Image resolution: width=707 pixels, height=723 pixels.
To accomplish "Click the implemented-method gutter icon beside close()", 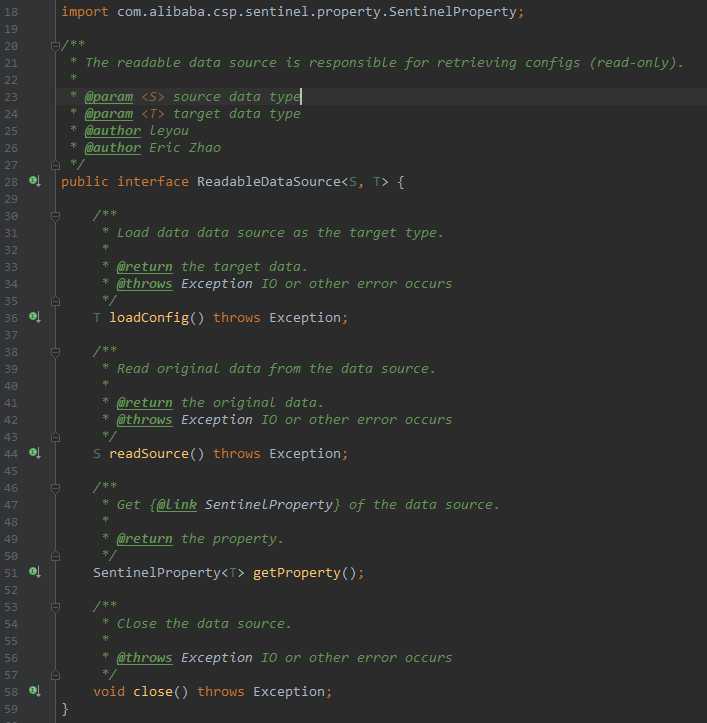I will [x=35, y=691].
